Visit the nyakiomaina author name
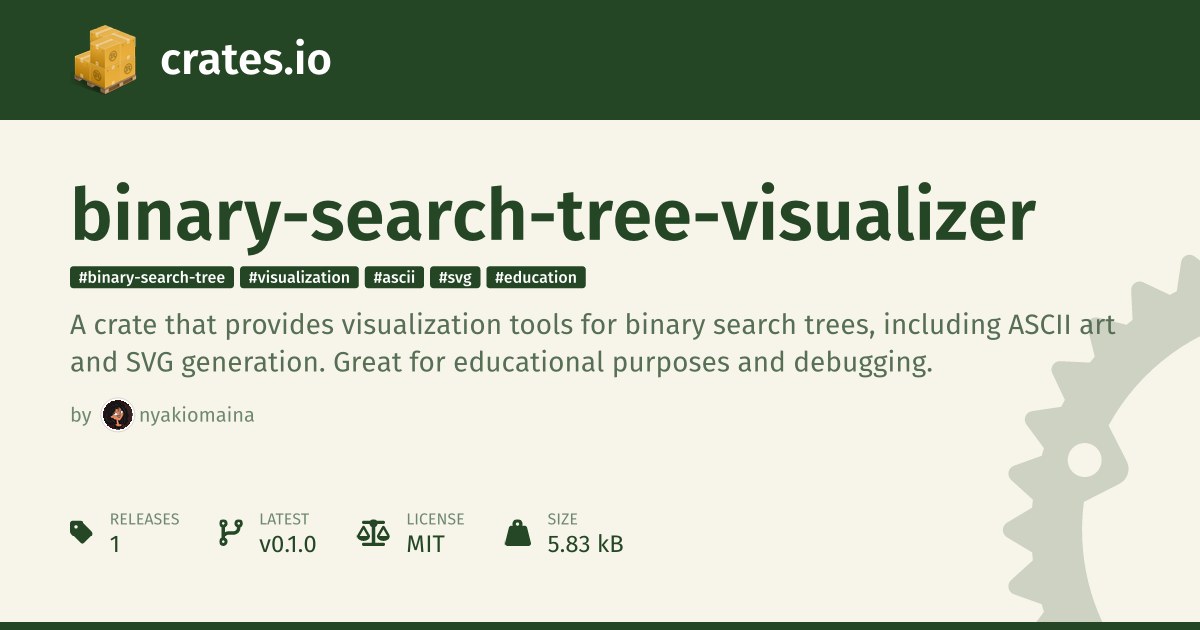Viewport: 1200px width, 630px height. point(197,415)
